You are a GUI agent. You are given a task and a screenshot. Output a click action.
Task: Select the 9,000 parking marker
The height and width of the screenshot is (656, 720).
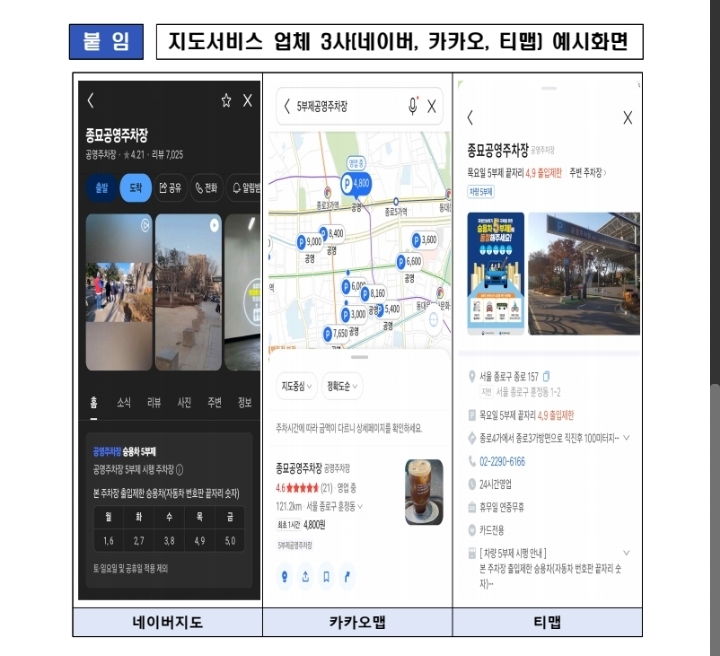tap(309, 241)
